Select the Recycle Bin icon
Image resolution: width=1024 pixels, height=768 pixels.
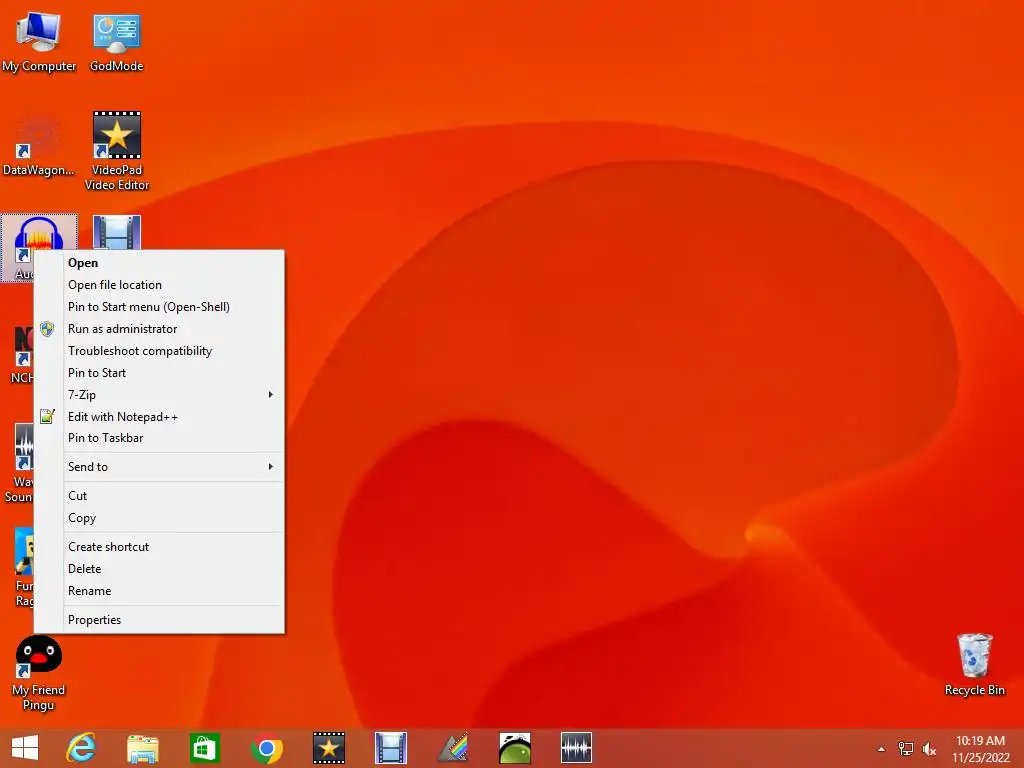(x=974, y=664)
